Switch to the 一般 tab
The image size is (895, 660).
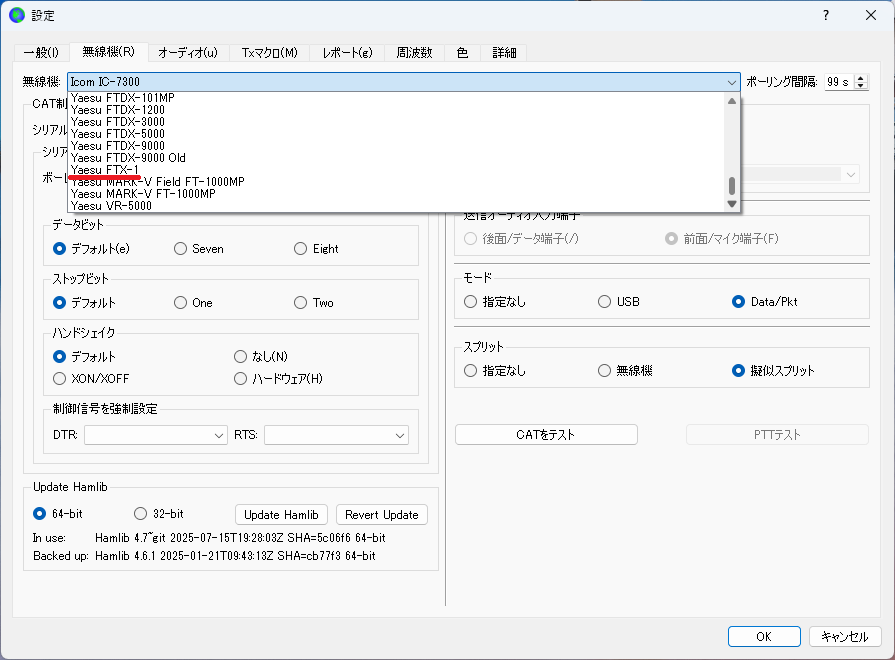[41, 53]
